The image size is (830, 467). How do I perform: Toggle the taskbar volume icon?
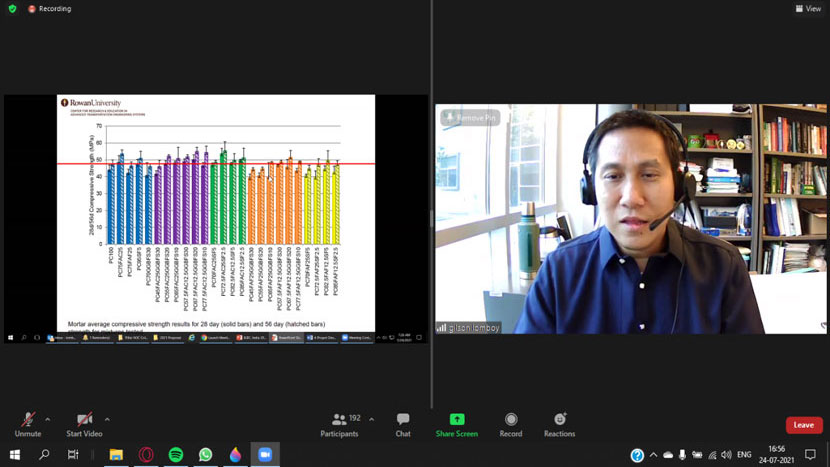[x=726, y=455]
